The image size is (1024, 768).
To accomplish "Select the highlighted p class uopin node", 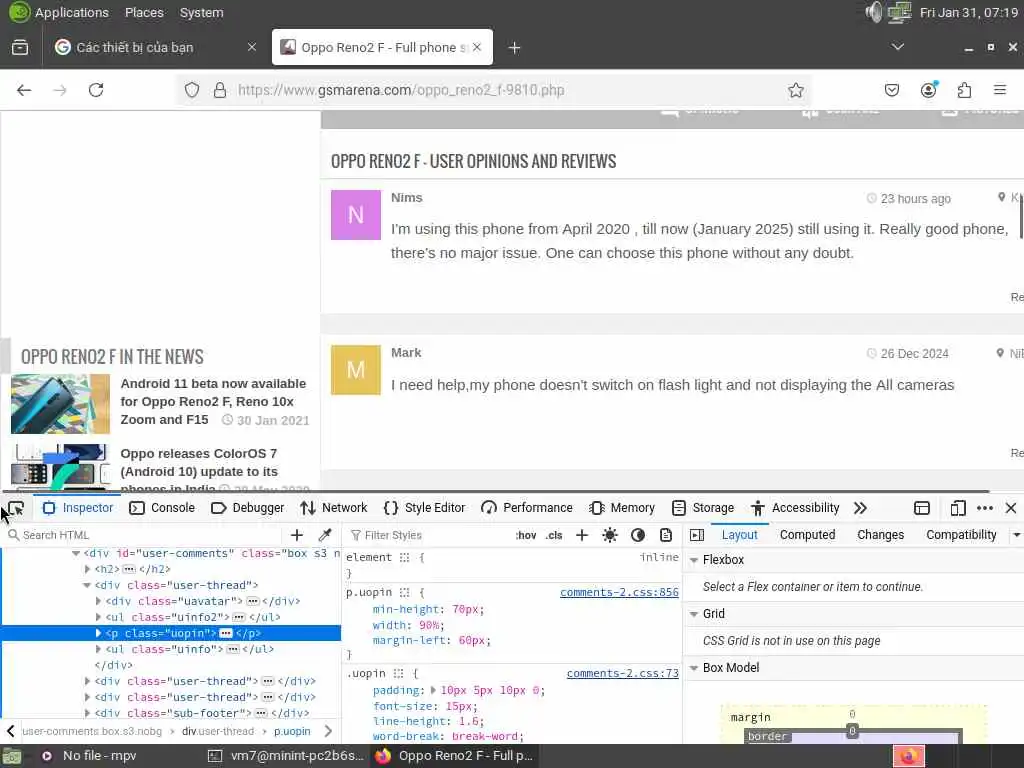I will pos(171,633).
